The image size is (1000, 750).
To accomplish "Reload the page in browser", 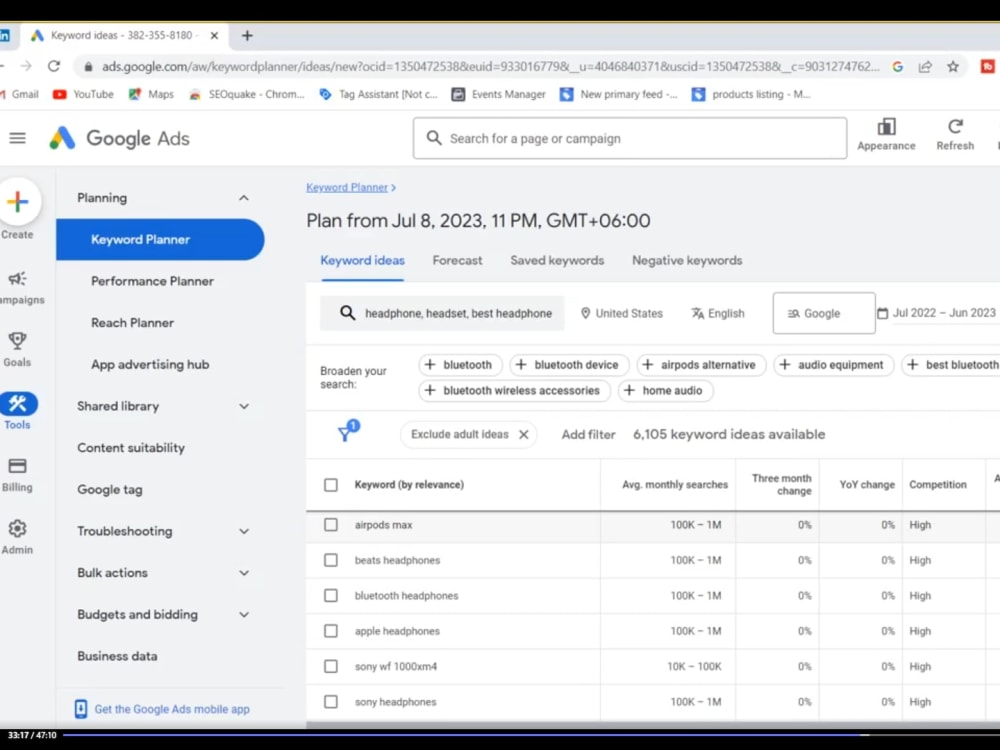I will point(54,66).
